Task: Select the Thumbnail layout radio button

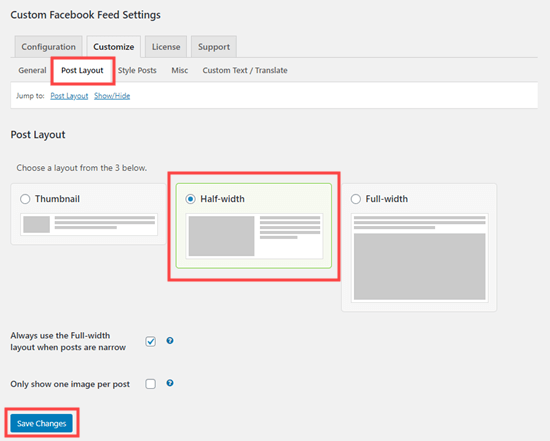Action: (25, 199)
